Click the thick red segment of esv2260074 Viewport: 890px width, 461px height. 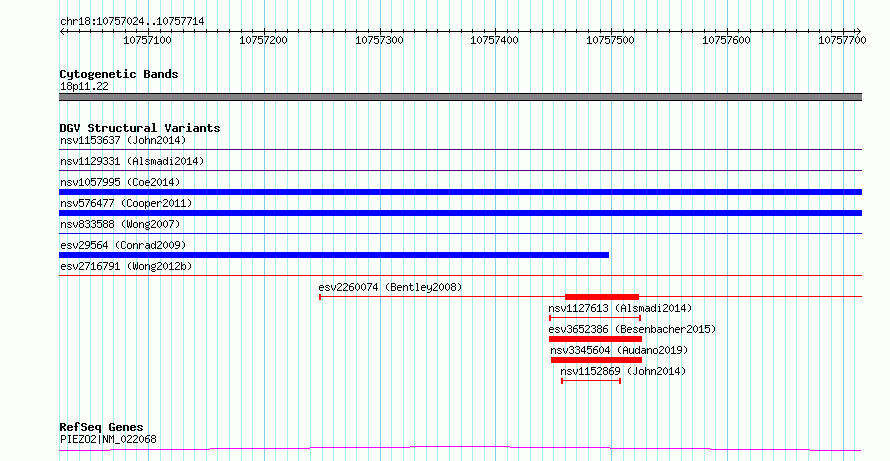(x=602, y=297)
